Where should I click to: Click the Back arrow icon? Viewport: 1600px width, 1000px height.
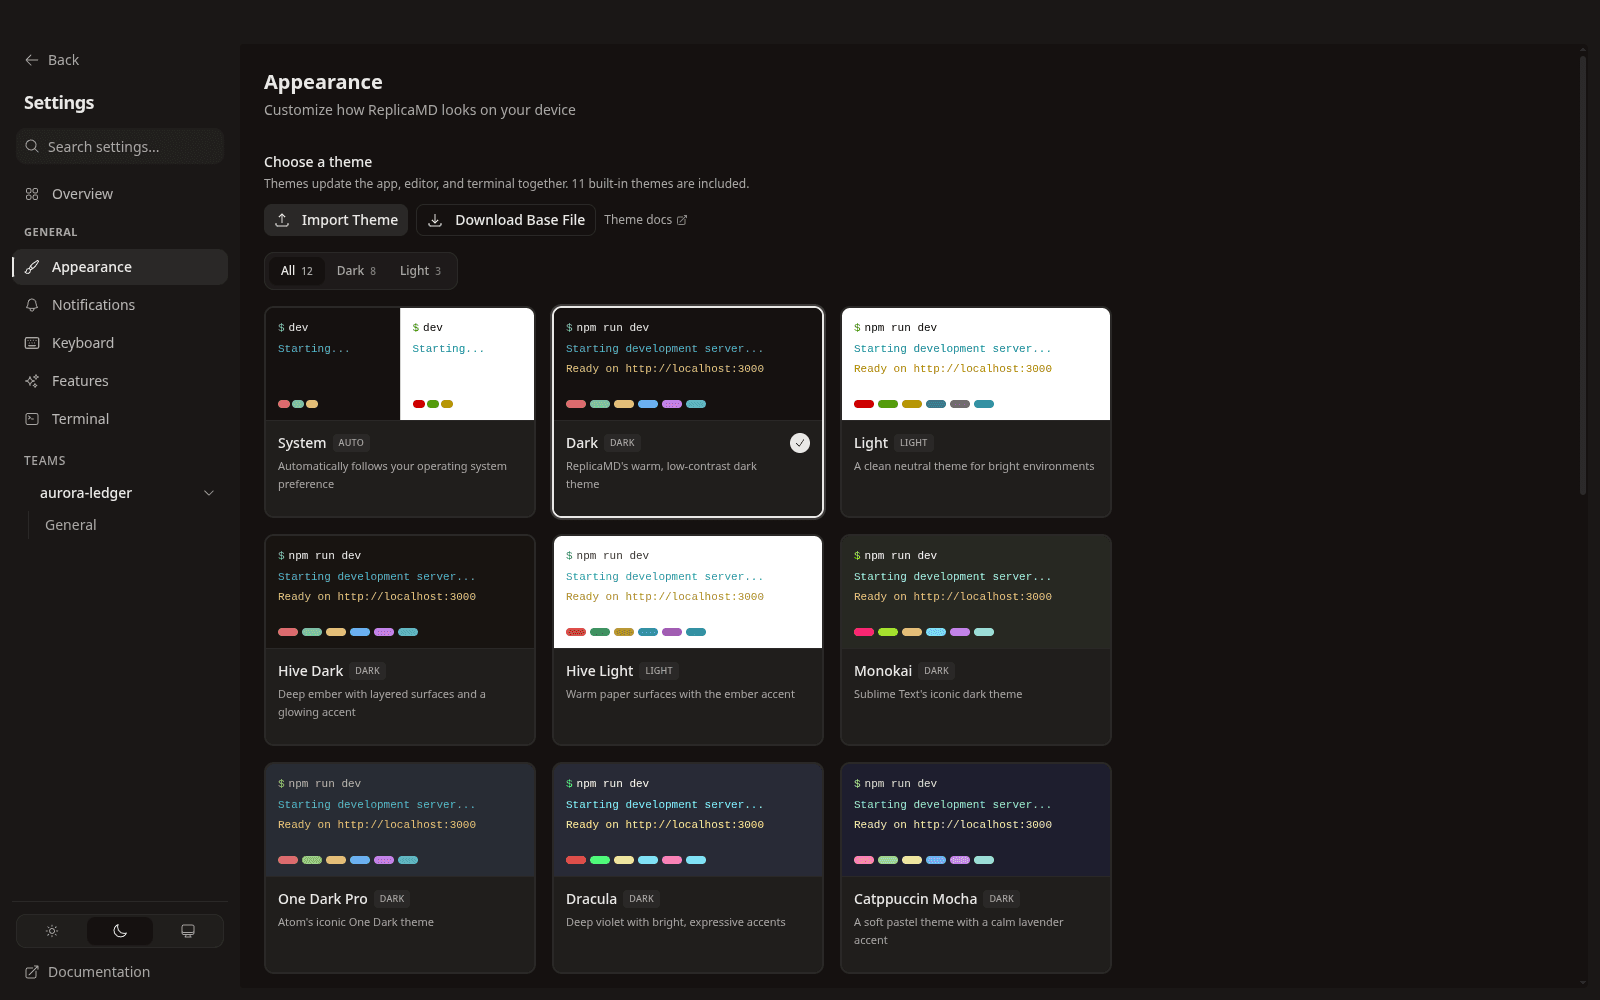pyautogui.click(x=32, y=60)
